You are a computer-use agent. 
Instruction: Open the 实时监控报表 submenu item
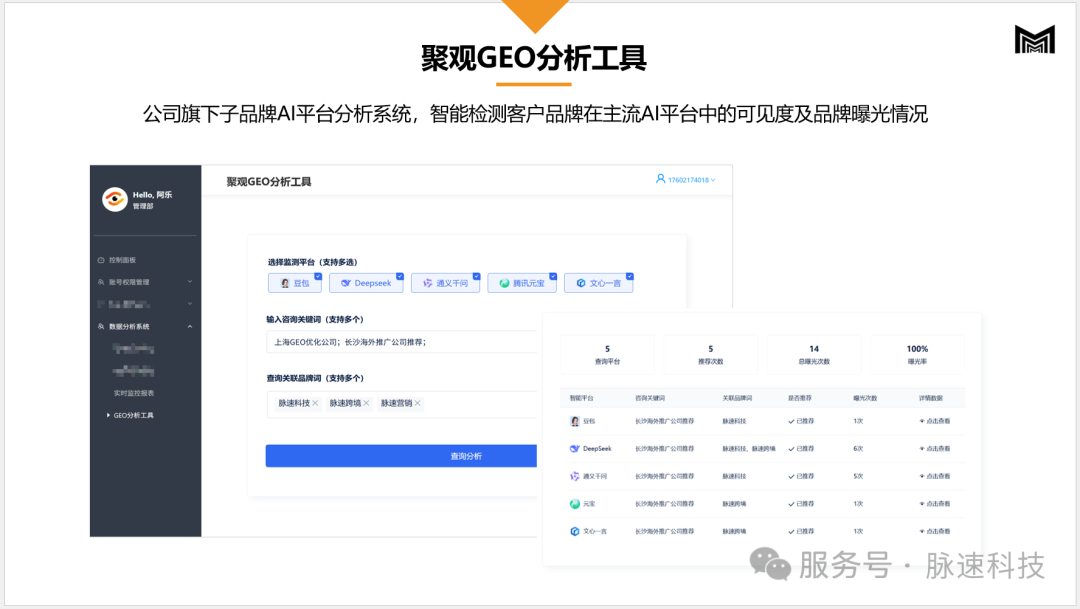point(134,393)
